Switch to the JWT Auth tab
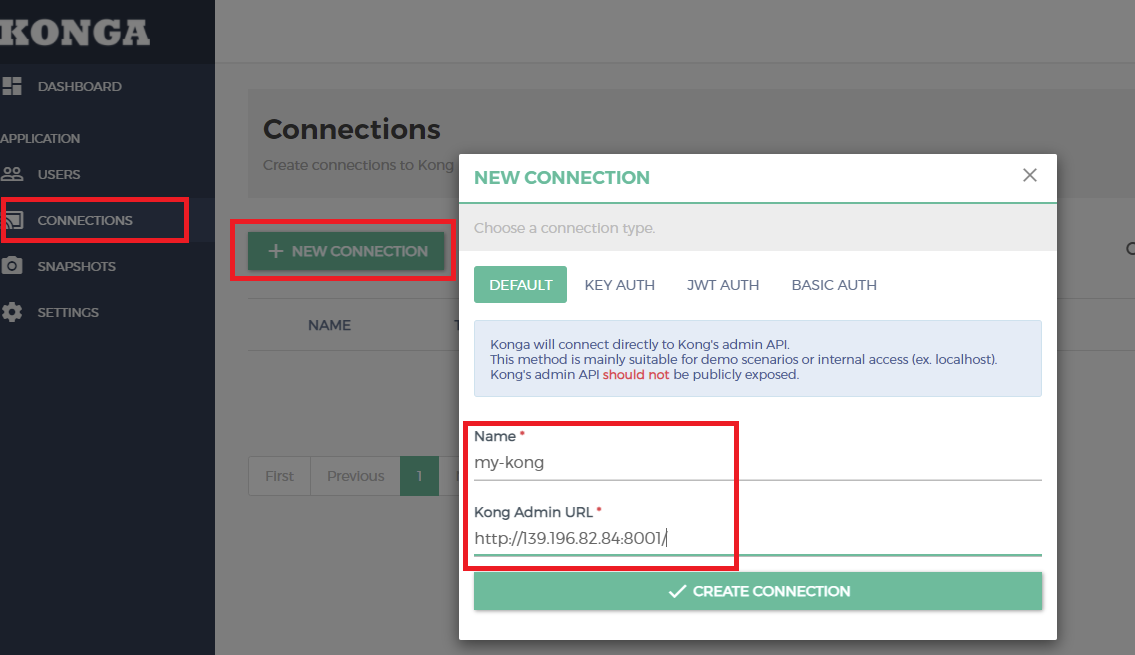This screenshot has height=655, width=1135. [x=723, y=285]
